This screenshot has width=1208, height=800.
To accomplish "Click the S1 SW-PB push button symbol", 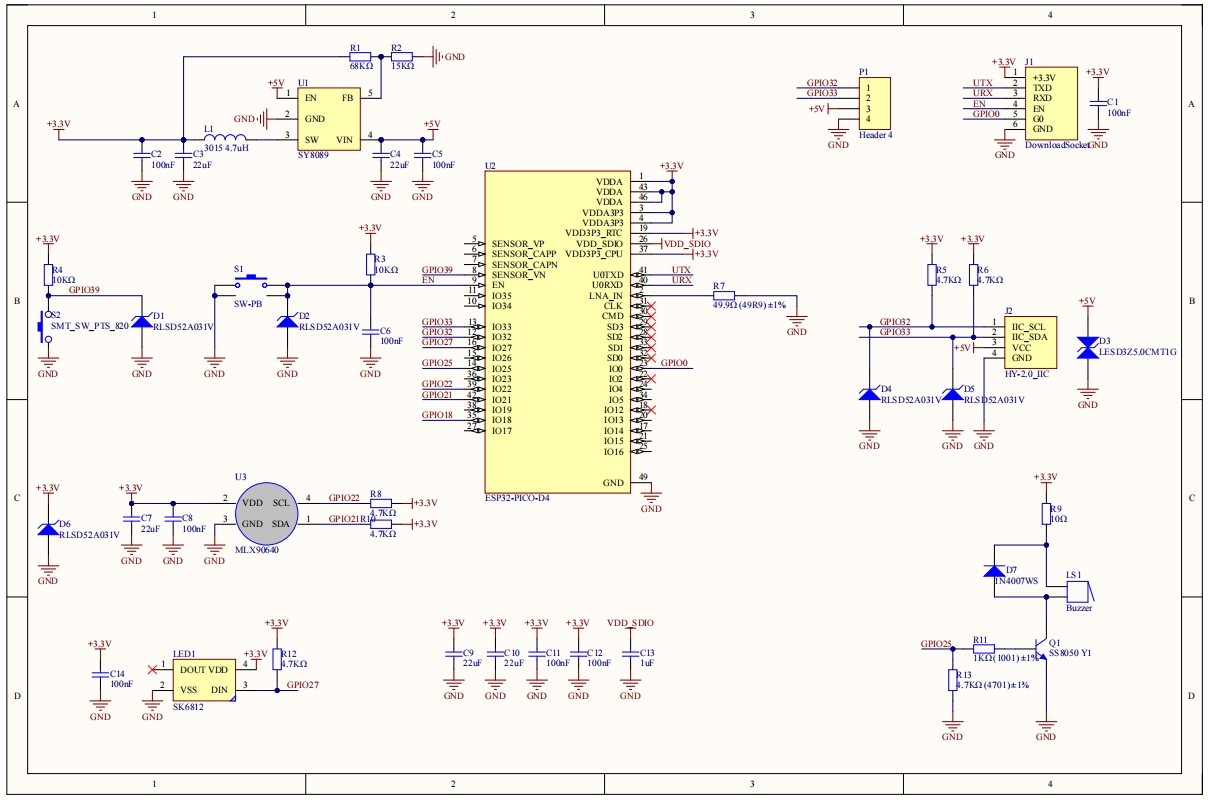I will (x=251, y=282).
